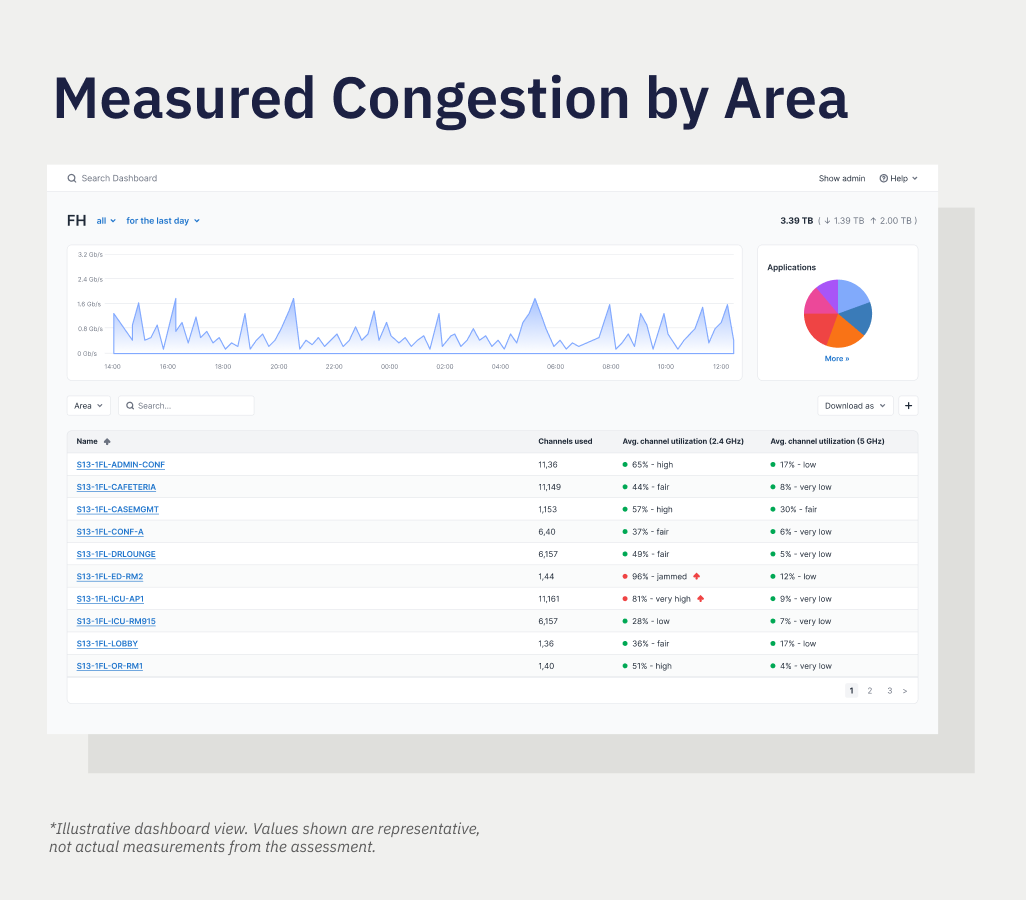Click the '44% - fair' utilization value
The width and height of the screenshot is (1026, 901).
point(650,487)
